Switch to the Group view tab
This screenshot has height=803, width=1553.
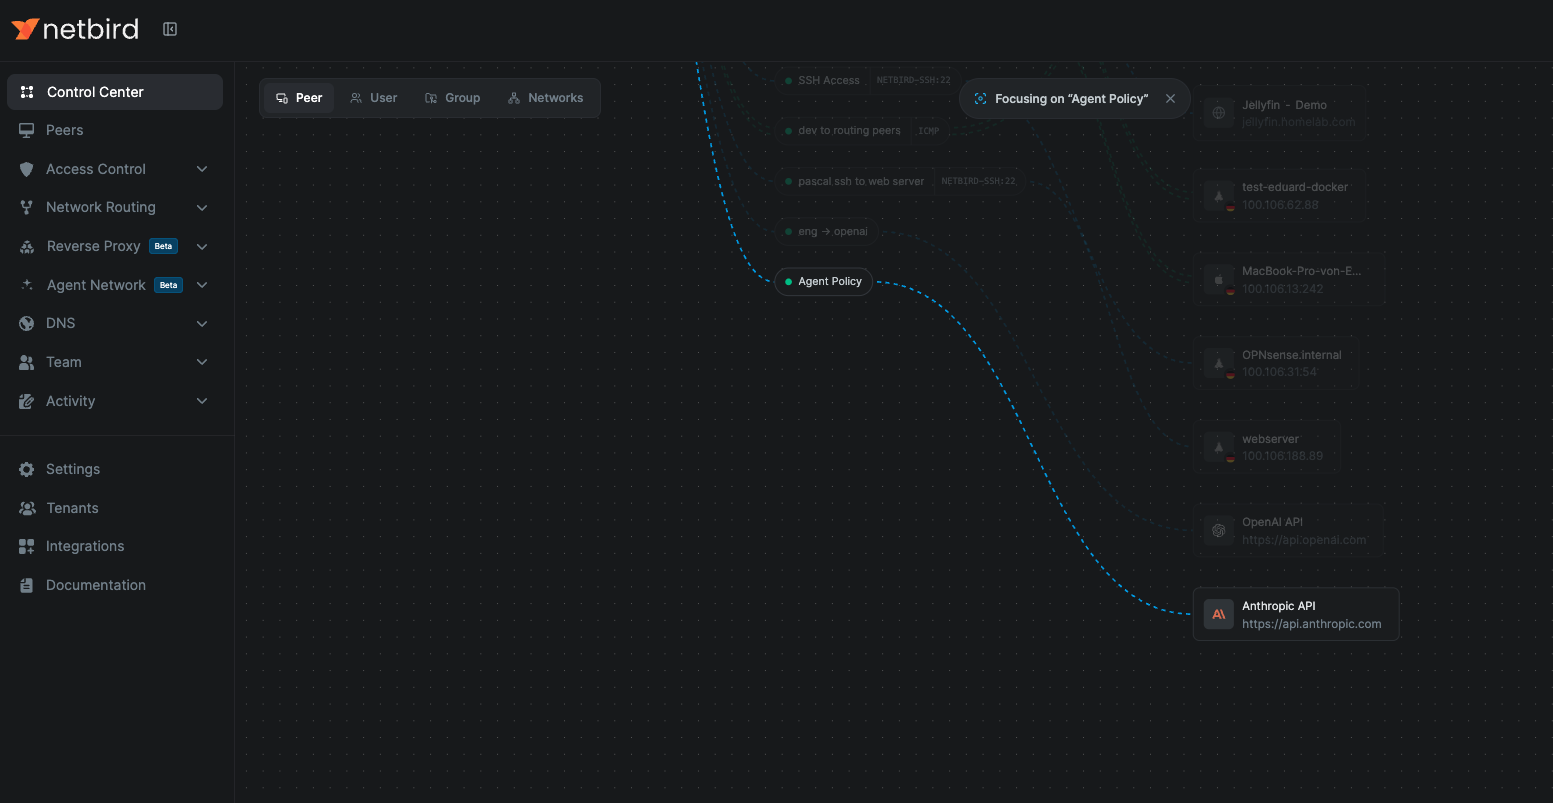pyautogui.click(x=452, y=98)
